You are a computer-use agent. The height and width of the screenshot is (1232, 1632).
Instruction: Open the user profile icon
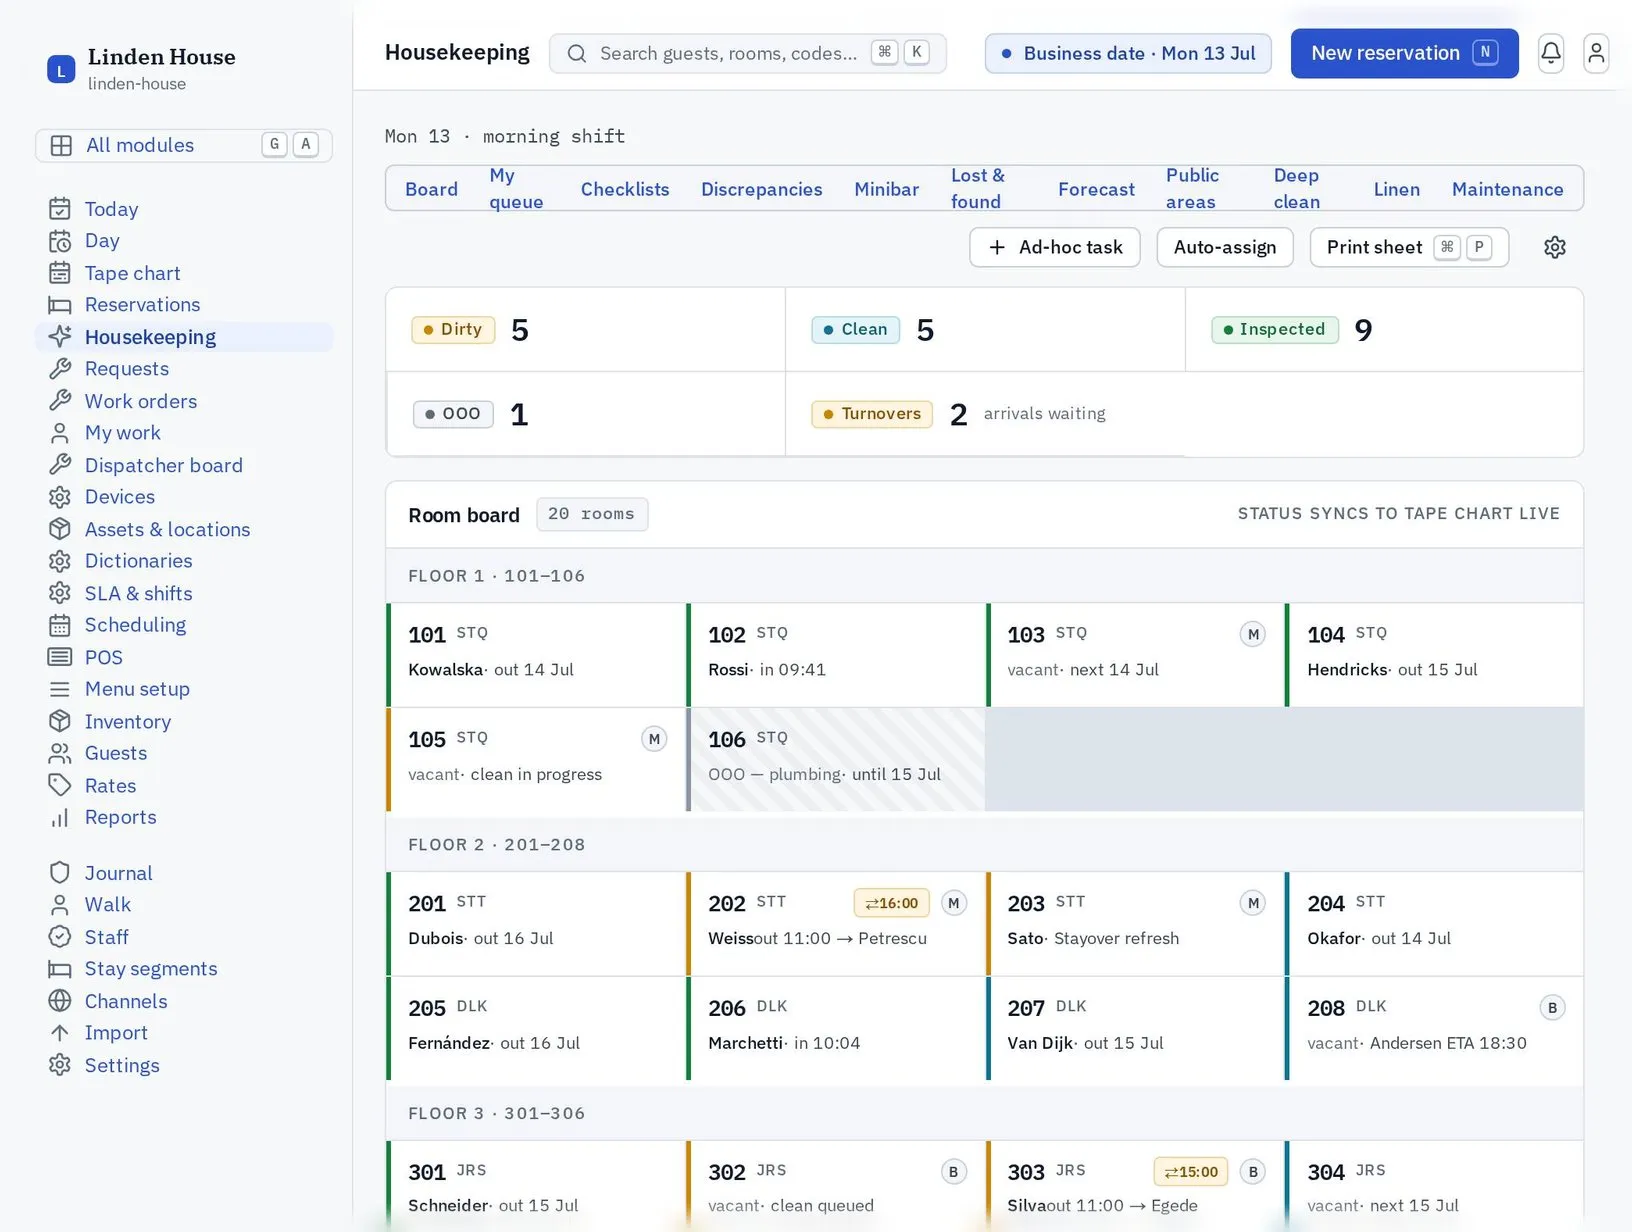click(1596, 53)
